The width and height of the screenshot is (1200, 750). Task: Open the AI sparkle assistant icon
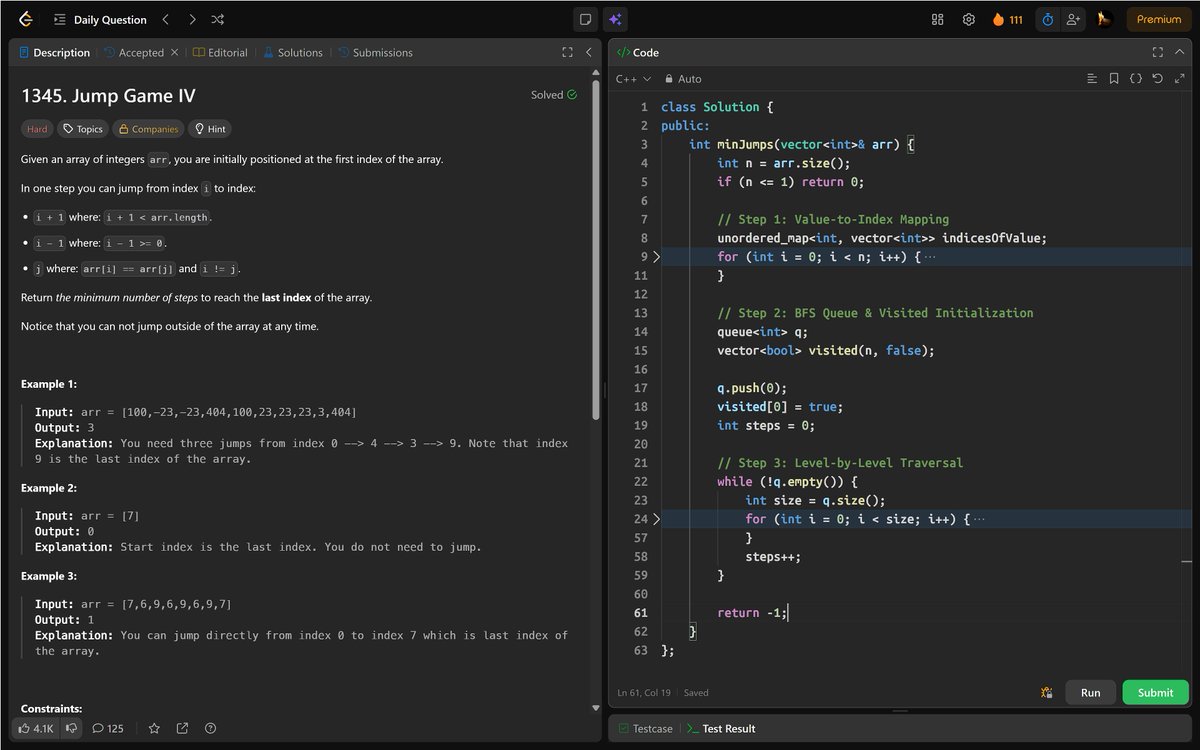pos(615,19)
